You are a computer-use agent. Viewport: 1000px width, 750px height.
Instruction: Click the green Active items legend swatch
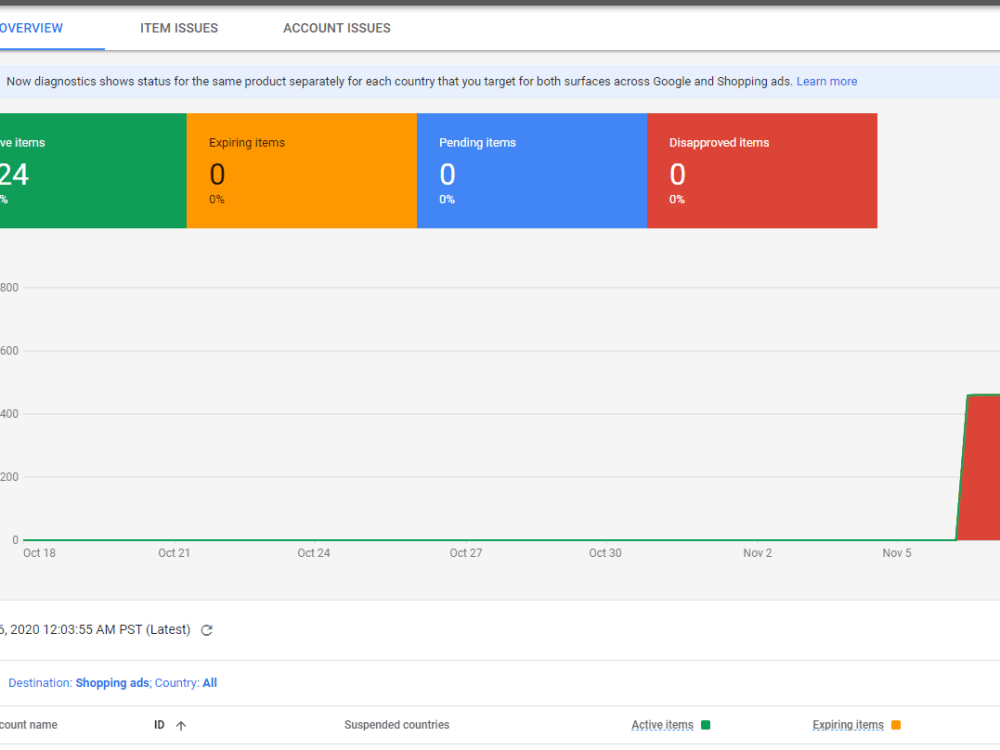705,725
